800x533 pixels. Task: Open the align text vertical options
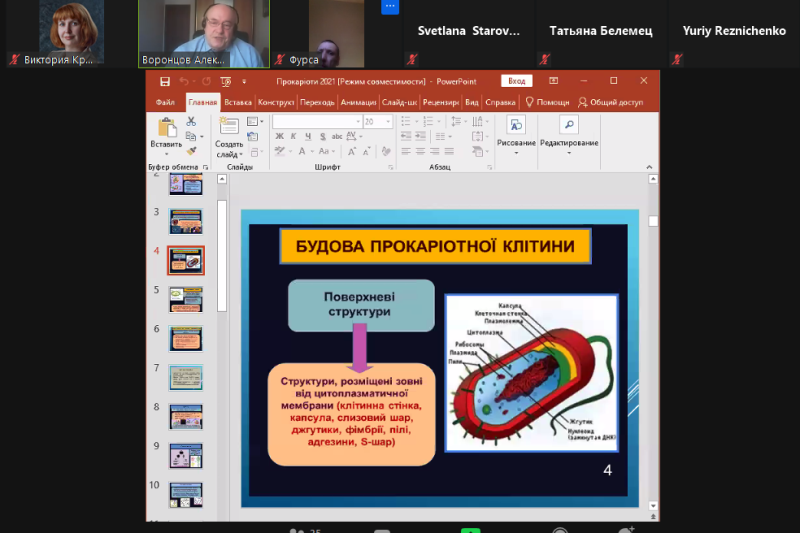coord(480,136)
